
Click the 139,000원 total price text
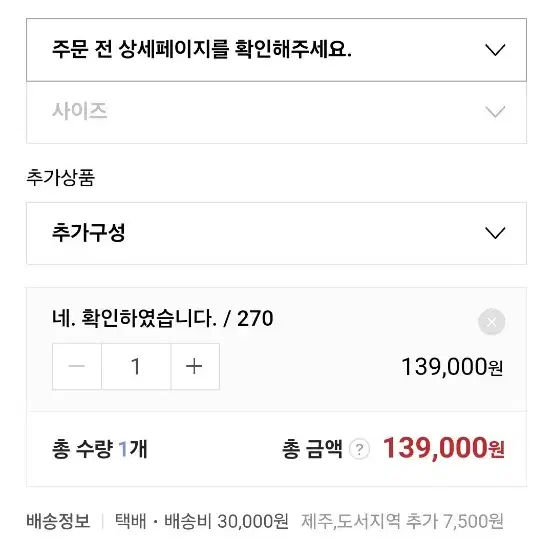444,448
